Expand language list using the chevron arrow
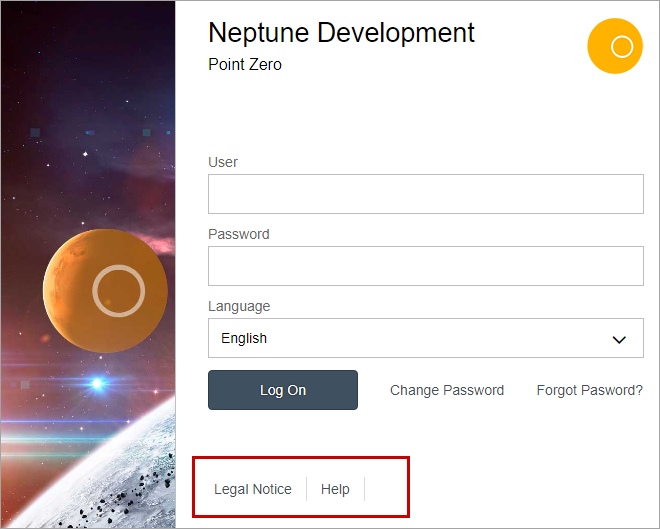The width and height of the screenshot is (660, 529). (620, 339)
